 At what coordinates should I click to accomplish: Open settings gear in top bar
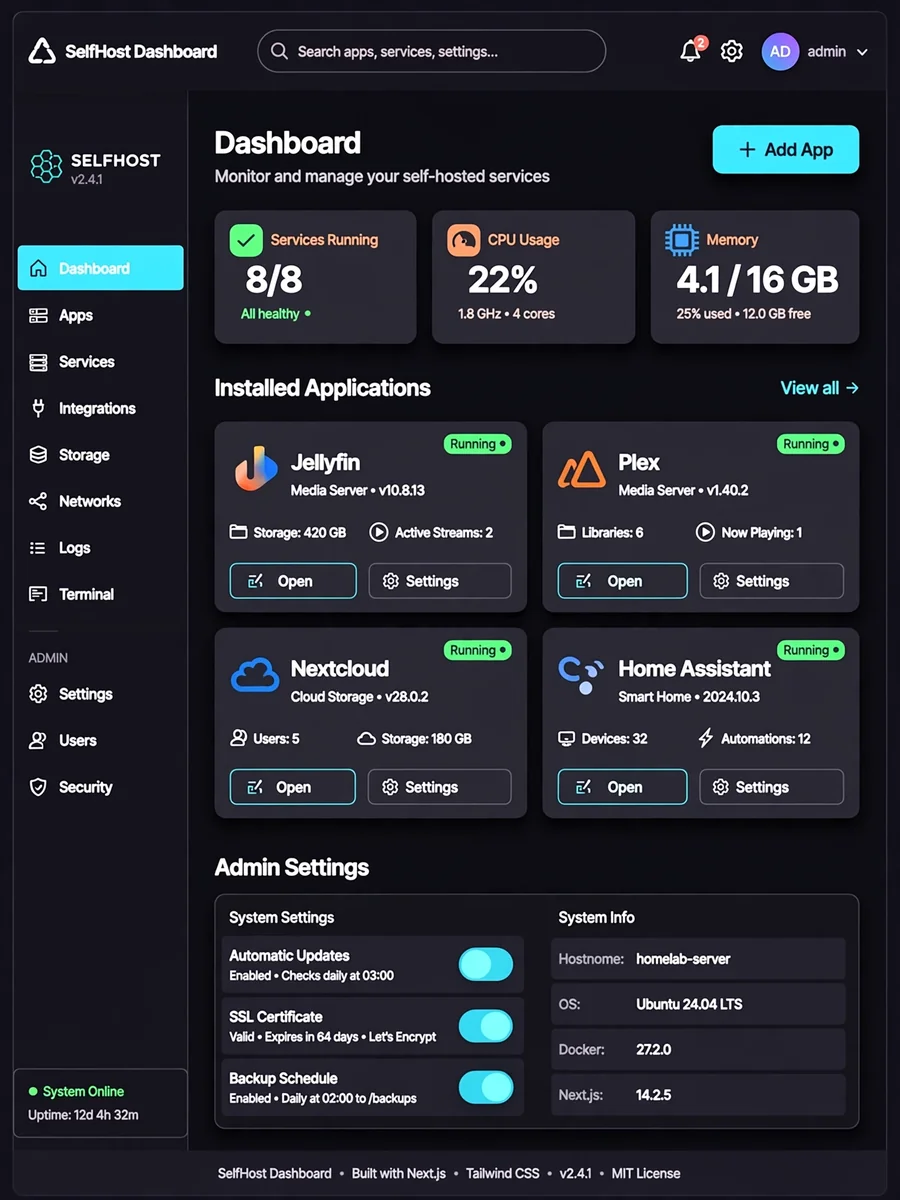tap(732, 51)
